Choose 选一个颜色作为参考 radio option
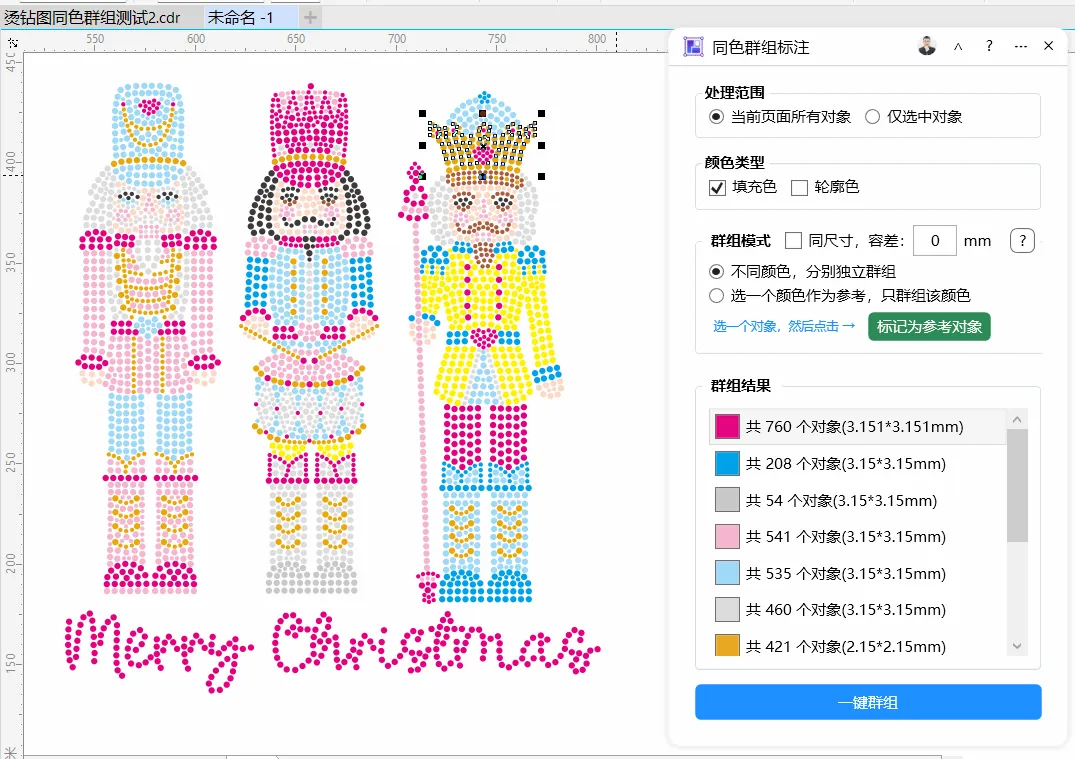 [x=716, y=296]
